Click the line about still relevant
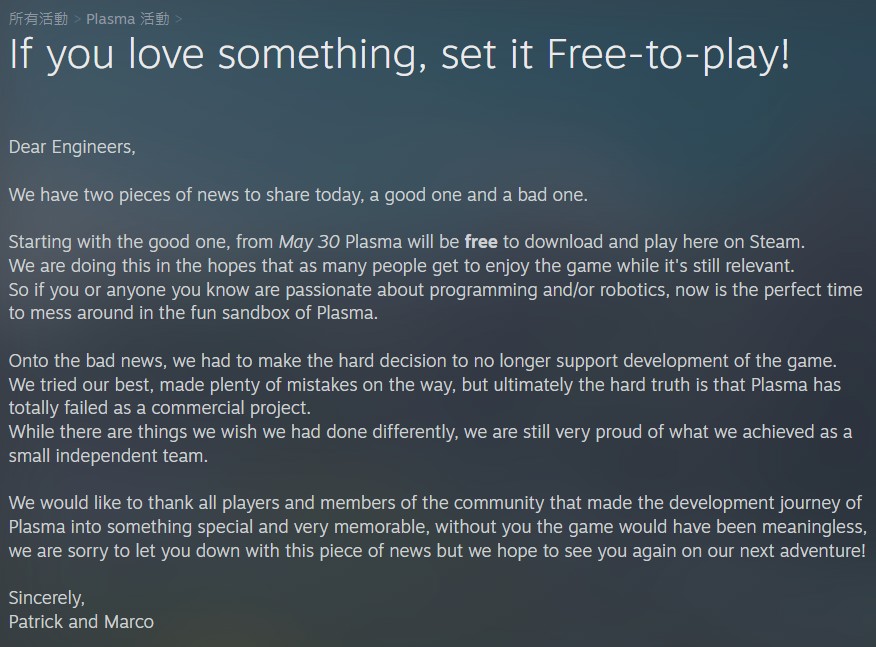This screenshot has width=876, height=647. 401,266
